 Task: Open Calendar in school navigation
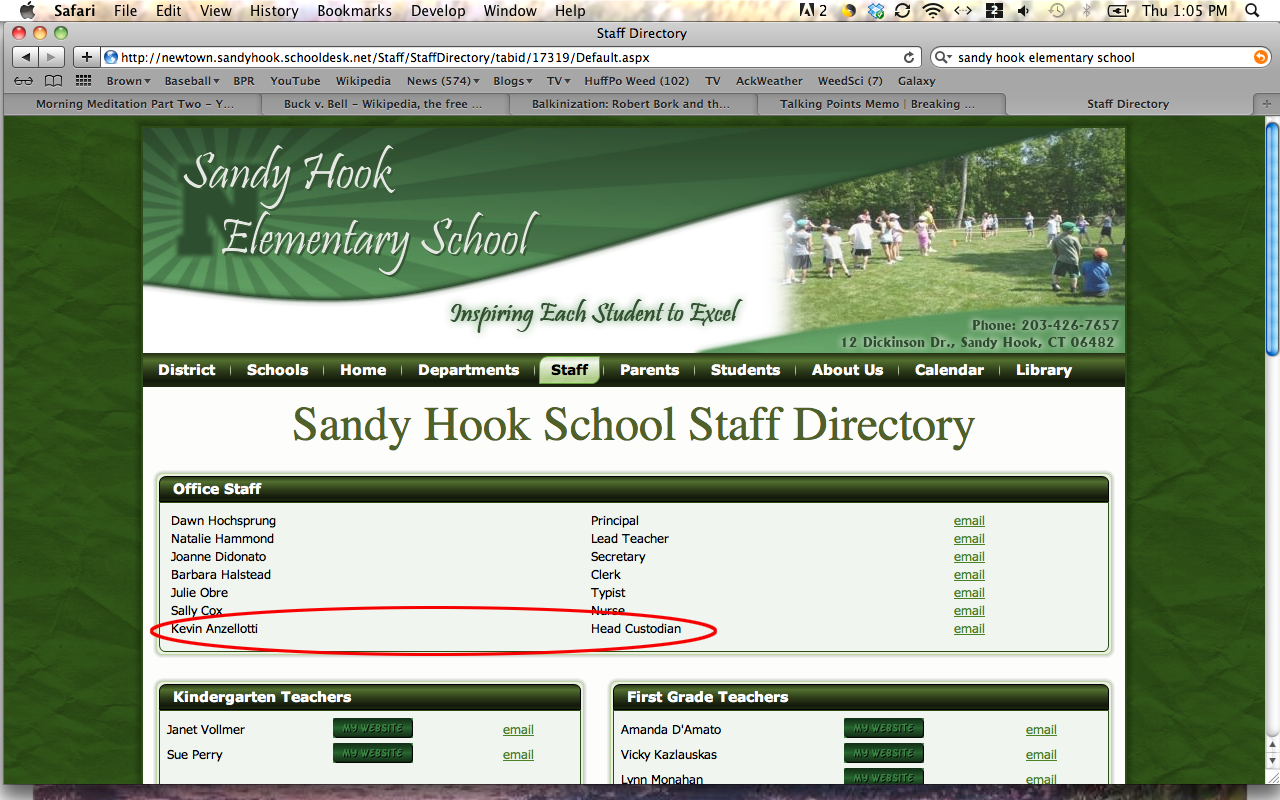pyautogui.click(x=949, y=370)
